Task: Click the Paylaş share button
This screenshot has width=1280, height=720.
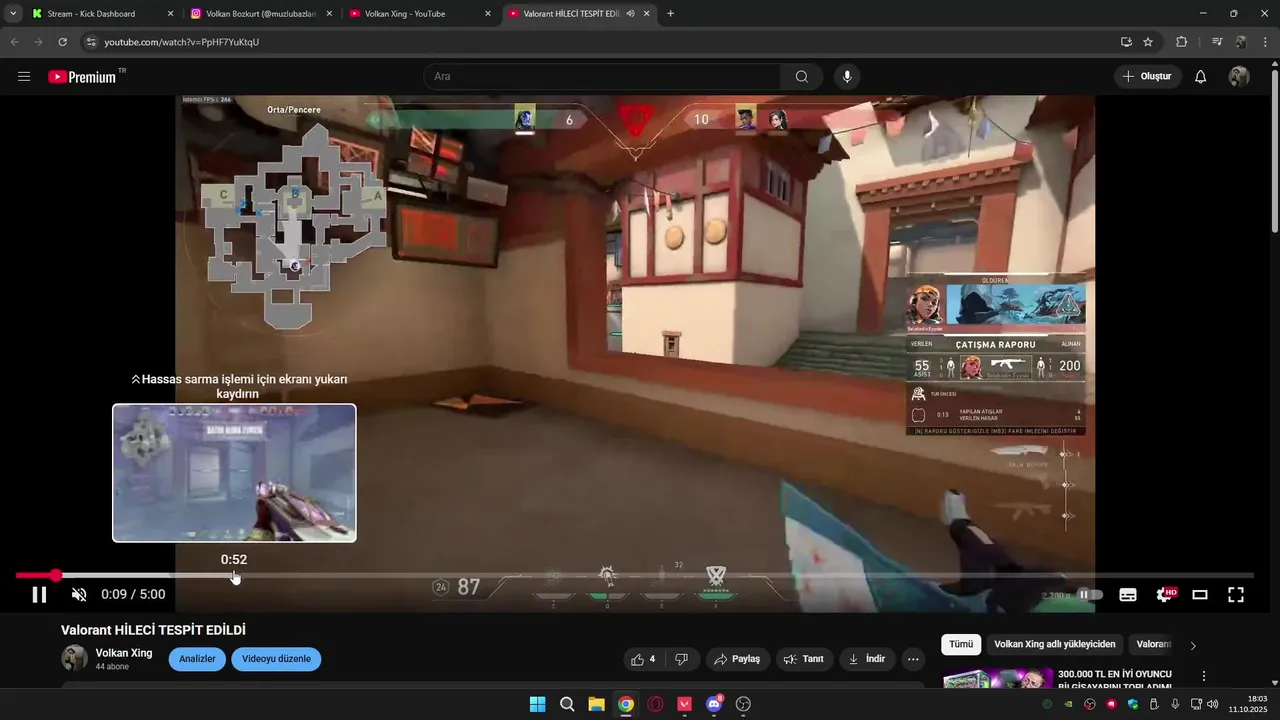Action: pyautogui.click(x=737, y=659)
